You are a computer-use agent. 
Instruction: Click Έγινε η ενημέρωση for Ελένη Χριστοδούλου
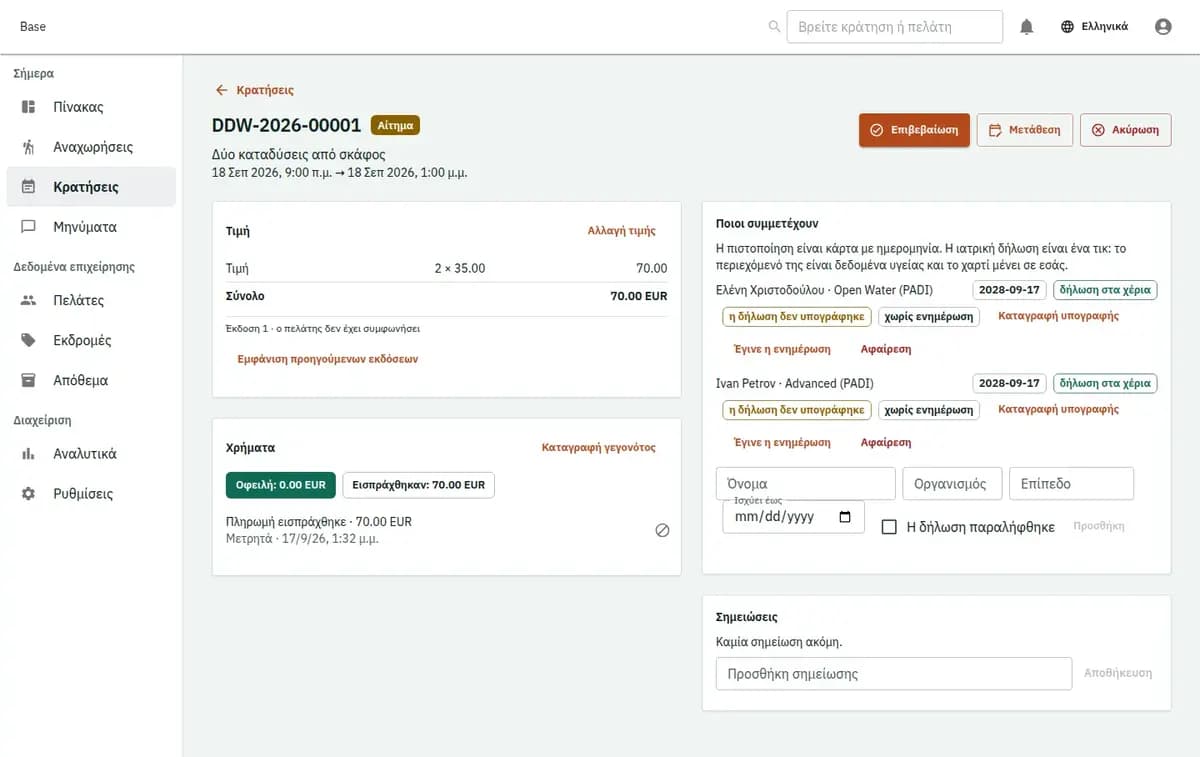point(782,350)
